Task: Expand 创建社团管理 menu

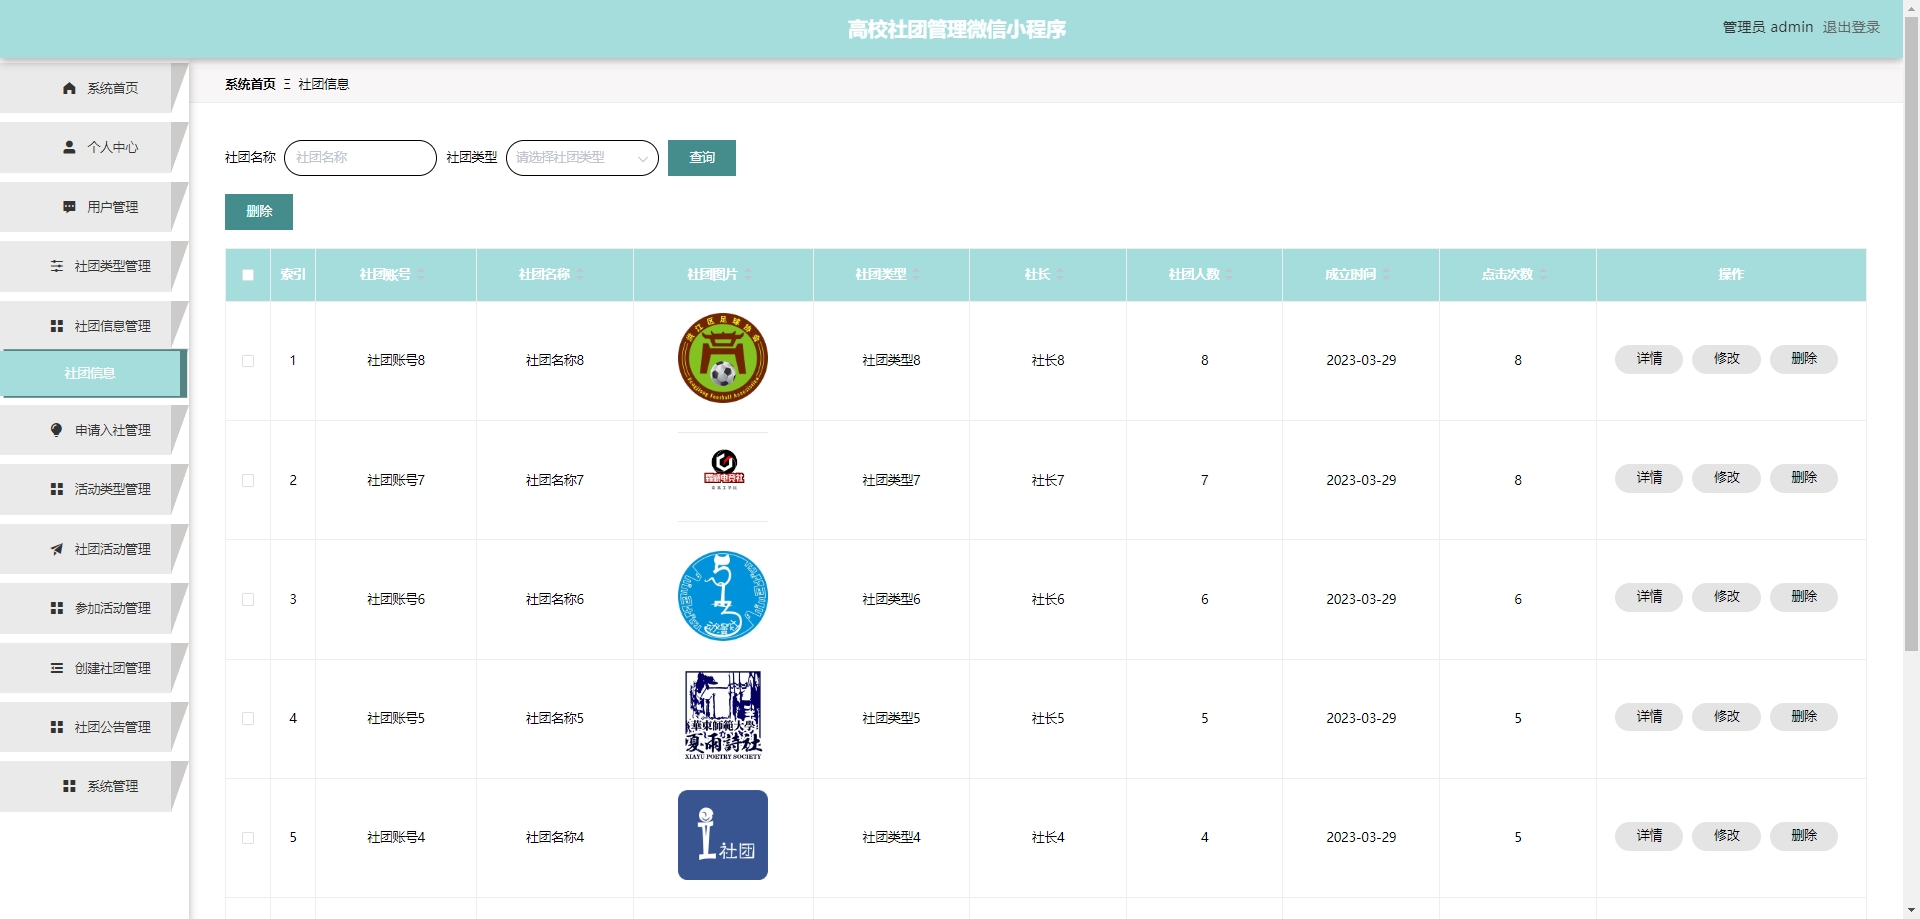Action: [93, 668]
